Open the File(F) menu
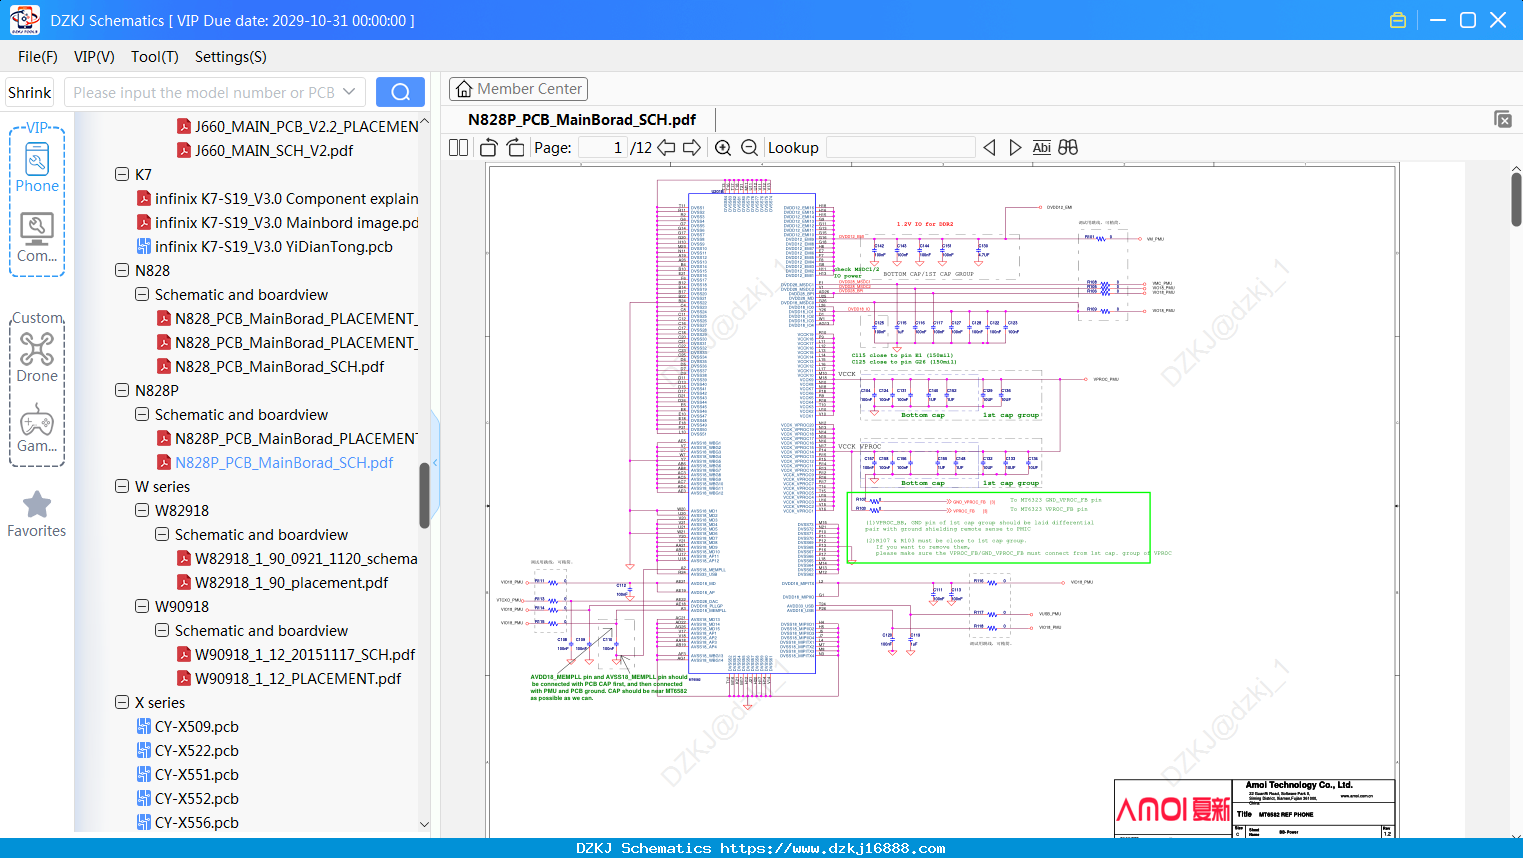1523x858 pixels. coord(38,57)
